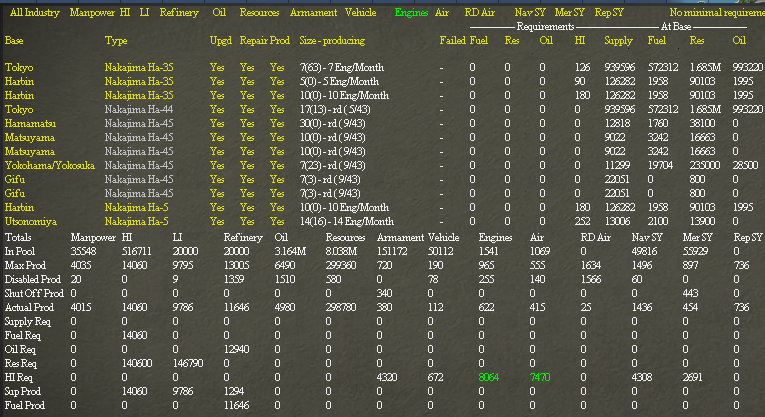Open the RD Air filter at top
Screen dimensions: 765x417
point(480,13)
